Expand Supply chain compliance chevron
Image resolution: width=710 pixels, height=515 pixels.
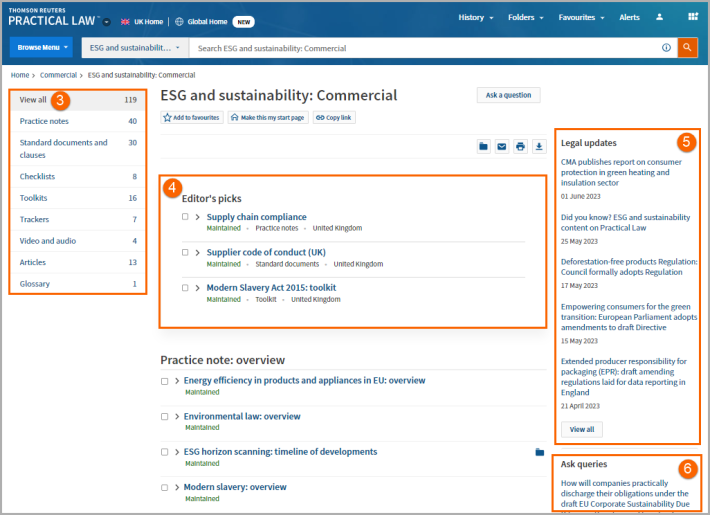197,217
